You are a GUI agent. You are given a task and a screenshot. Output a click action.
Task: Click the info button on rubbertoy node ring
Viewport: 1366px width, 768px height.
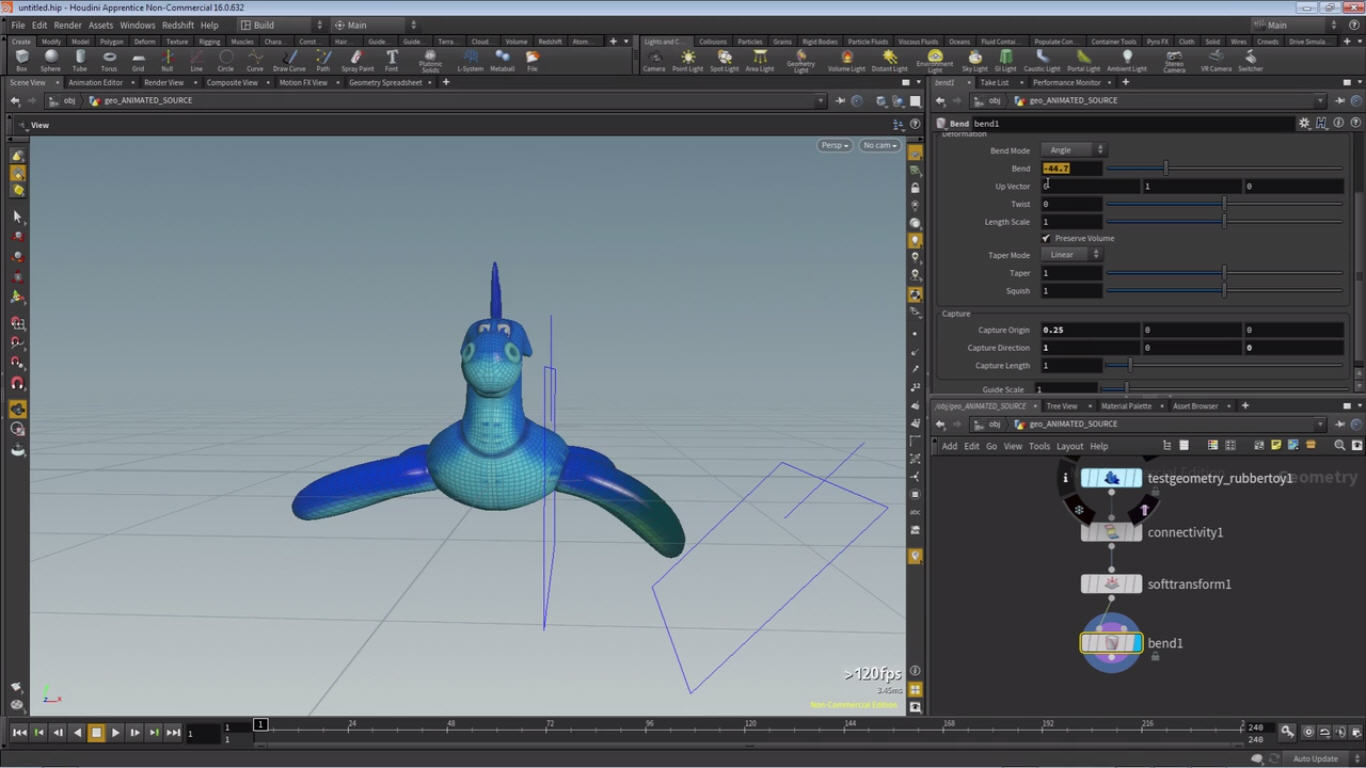[1066, 478]
